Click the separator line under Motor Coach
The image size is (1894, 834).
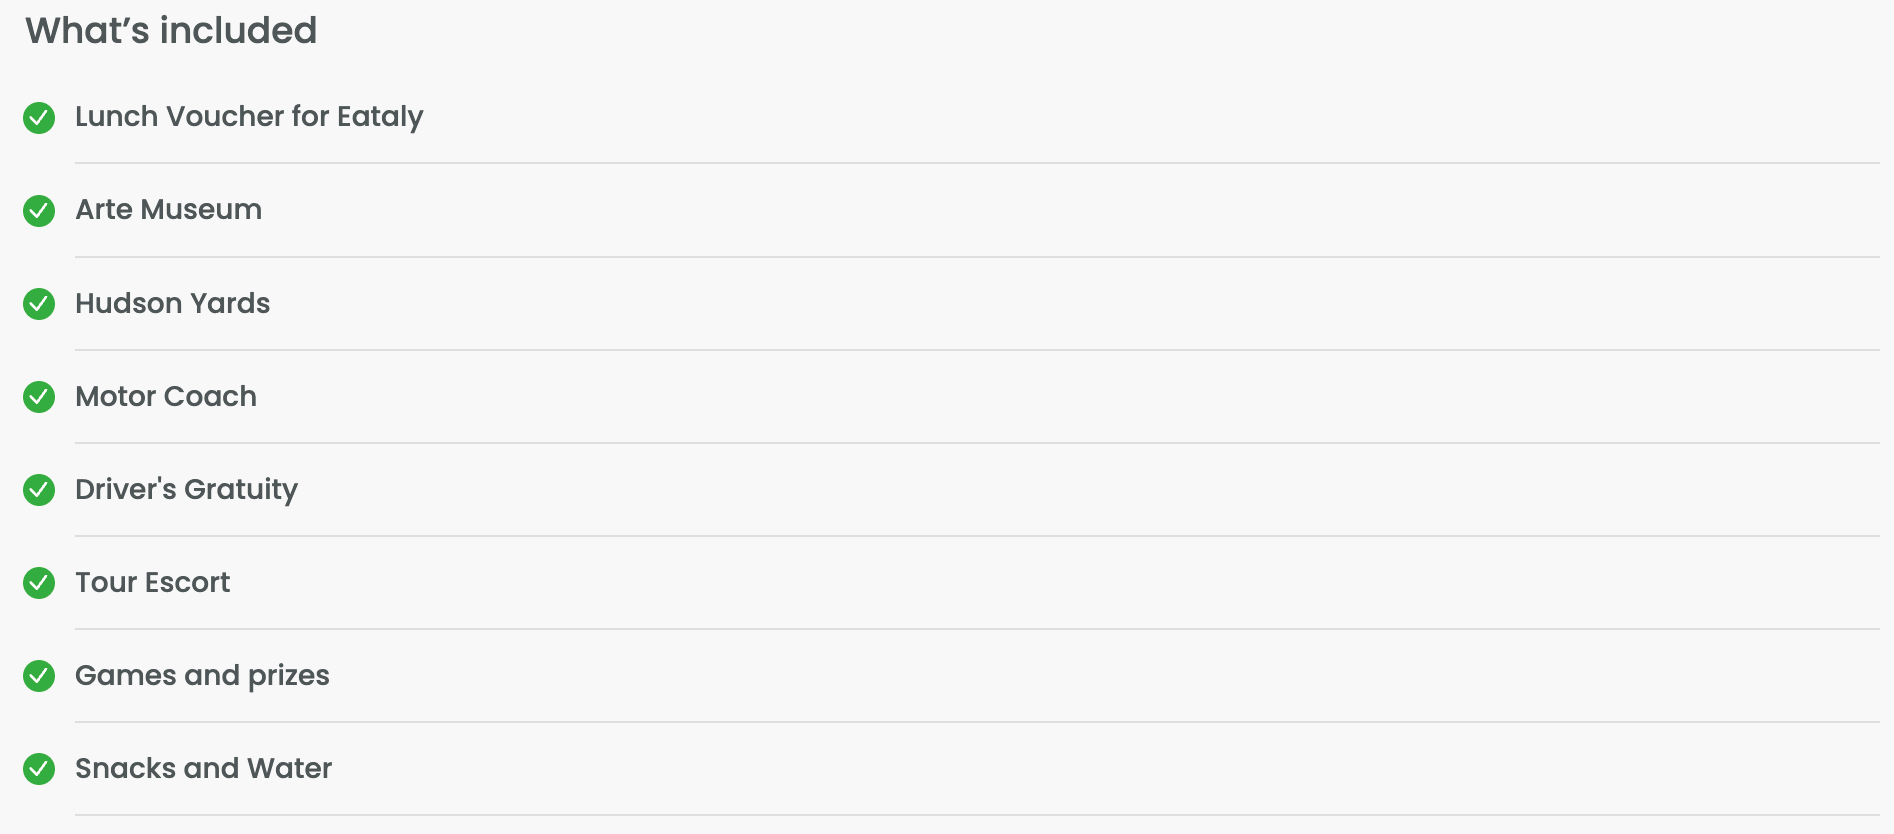click(x=976, y=443)
